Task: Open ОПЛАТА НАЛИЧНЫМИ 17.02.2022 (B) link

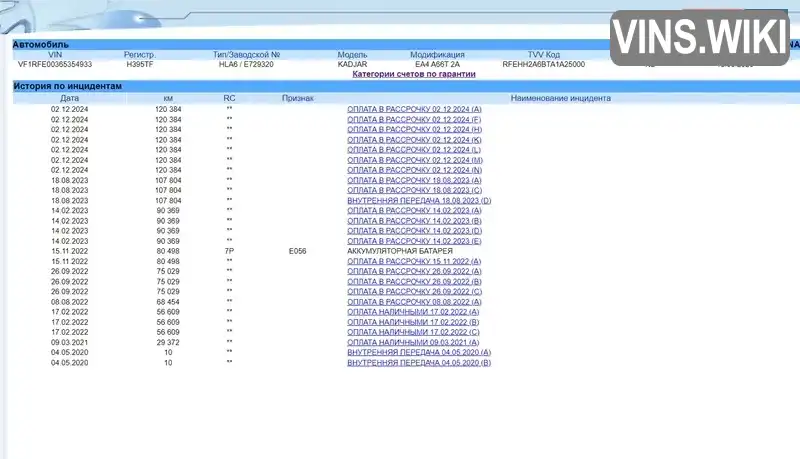Action: (413, 322)
